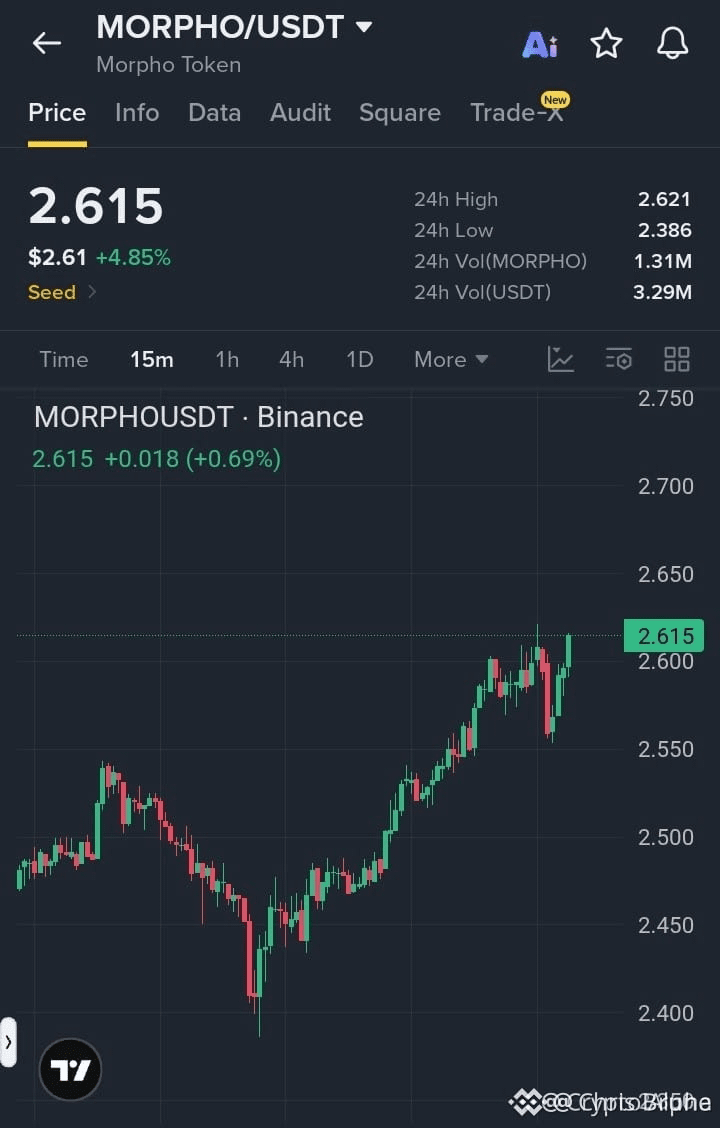The image size is (720, 1128).
Task: Open chart settings list-gear icon
Action: (x=619, y=359)
